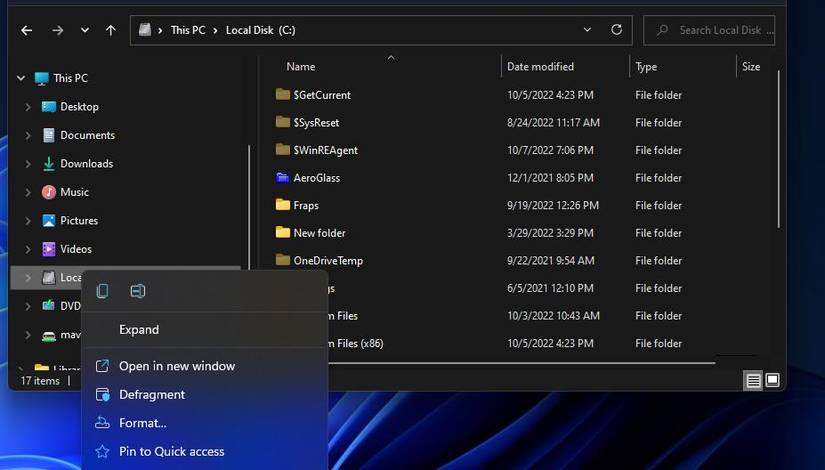Click the vertical scrollbar of file list
This screenshot has width=825, height=470.
(779, 150)
